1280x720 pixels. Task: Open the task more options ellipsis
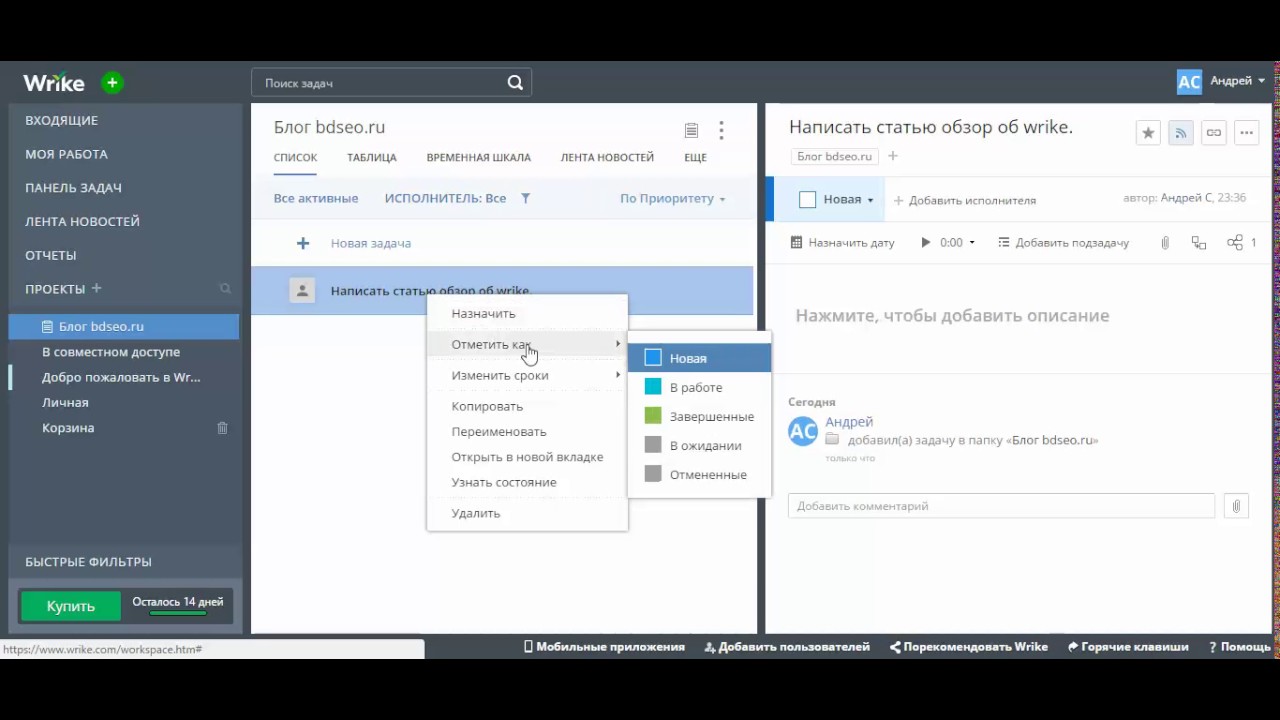pyautogui.click(x=1246, y=132)
